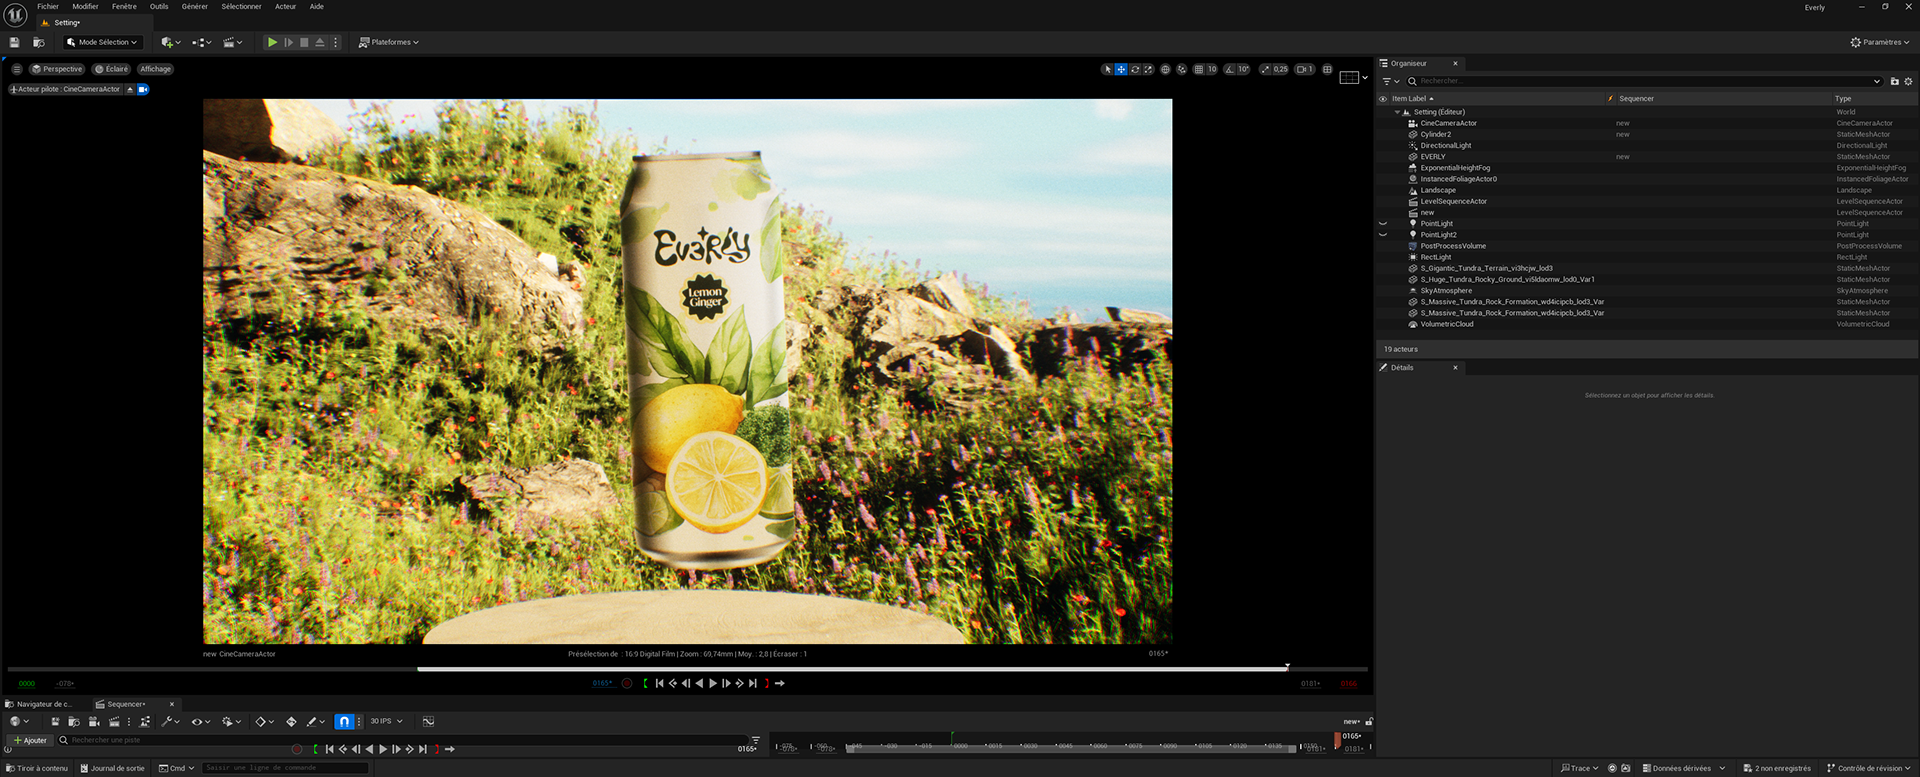This screenshot has height=777, width=1920.
Task: Switch to the Sequencer tab
Action: 126,704
